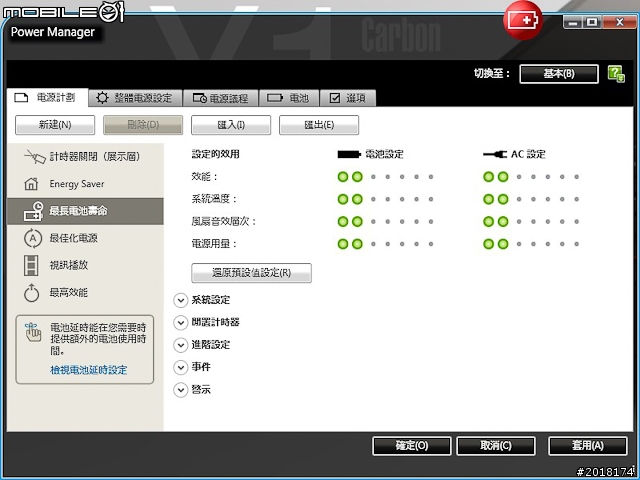This screenshot has width=640, height=480.
Task: Click the battery icon beside 電池設定
Action: 349,154
